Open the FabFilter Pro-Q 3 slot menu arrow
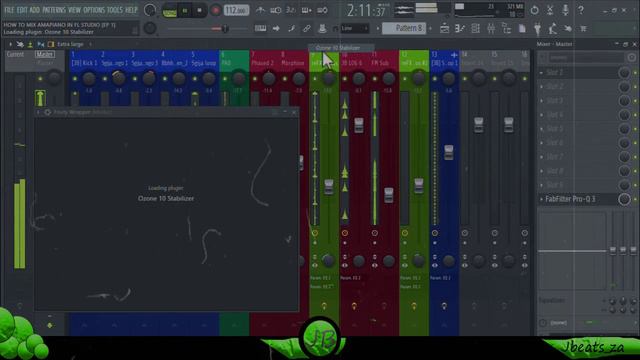 (542, 199)
